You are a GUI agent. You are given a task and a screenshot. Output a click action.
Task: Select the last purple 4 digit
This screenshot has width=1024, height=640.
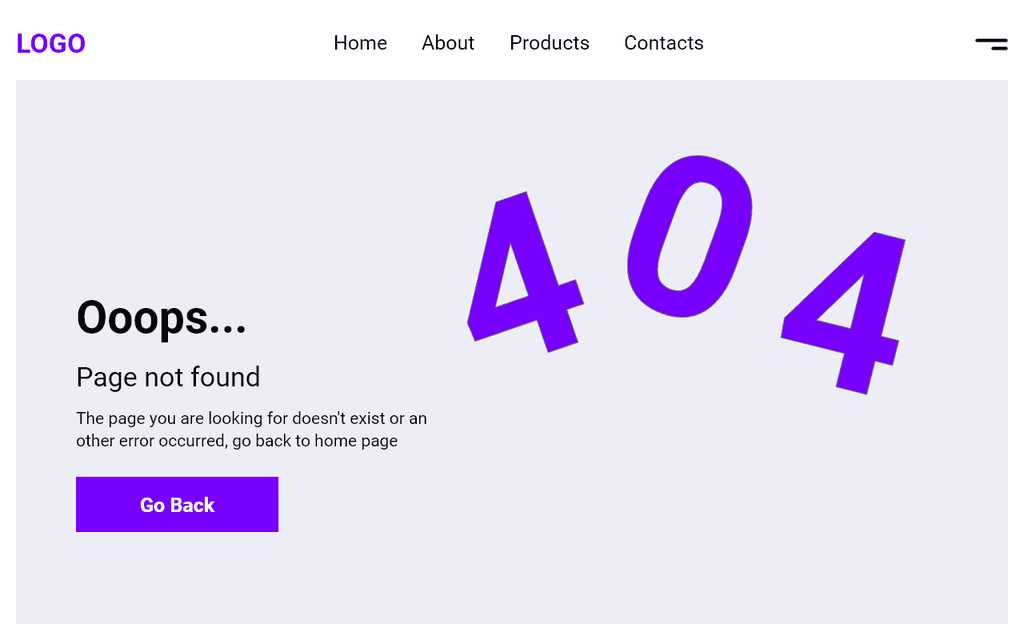pos(844,313)
